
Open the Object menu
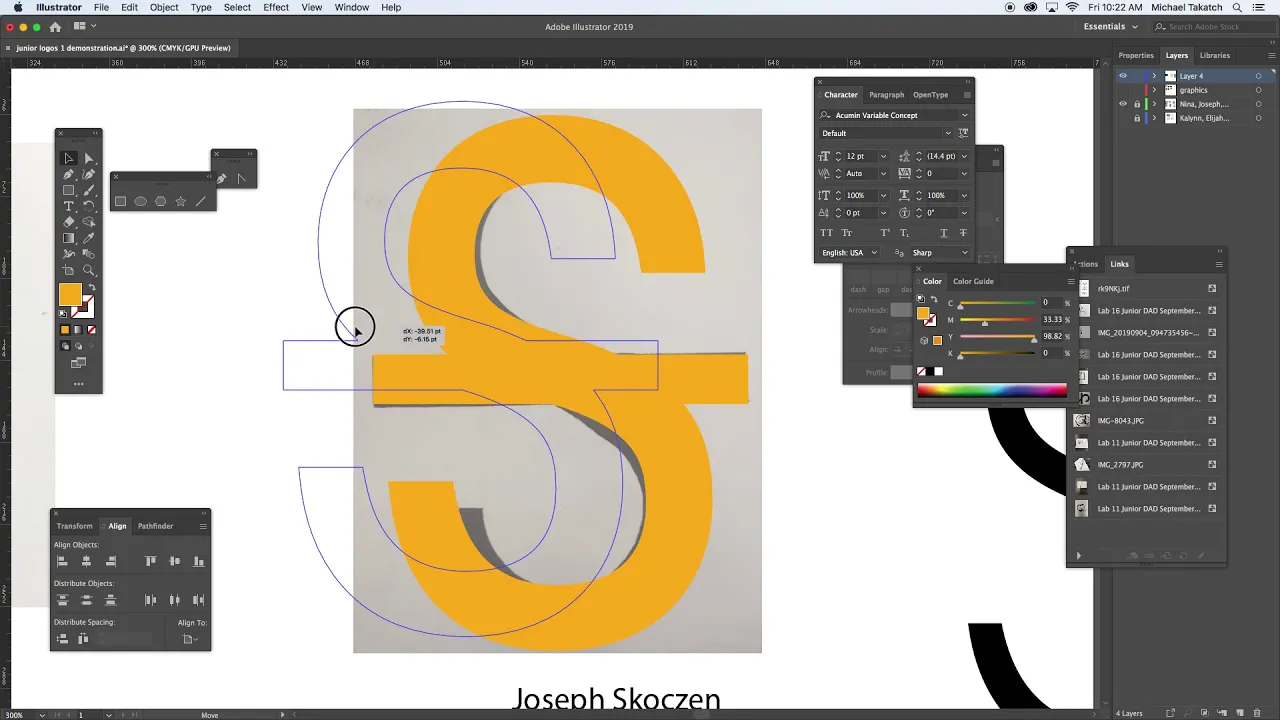click(x=164, y=7)
